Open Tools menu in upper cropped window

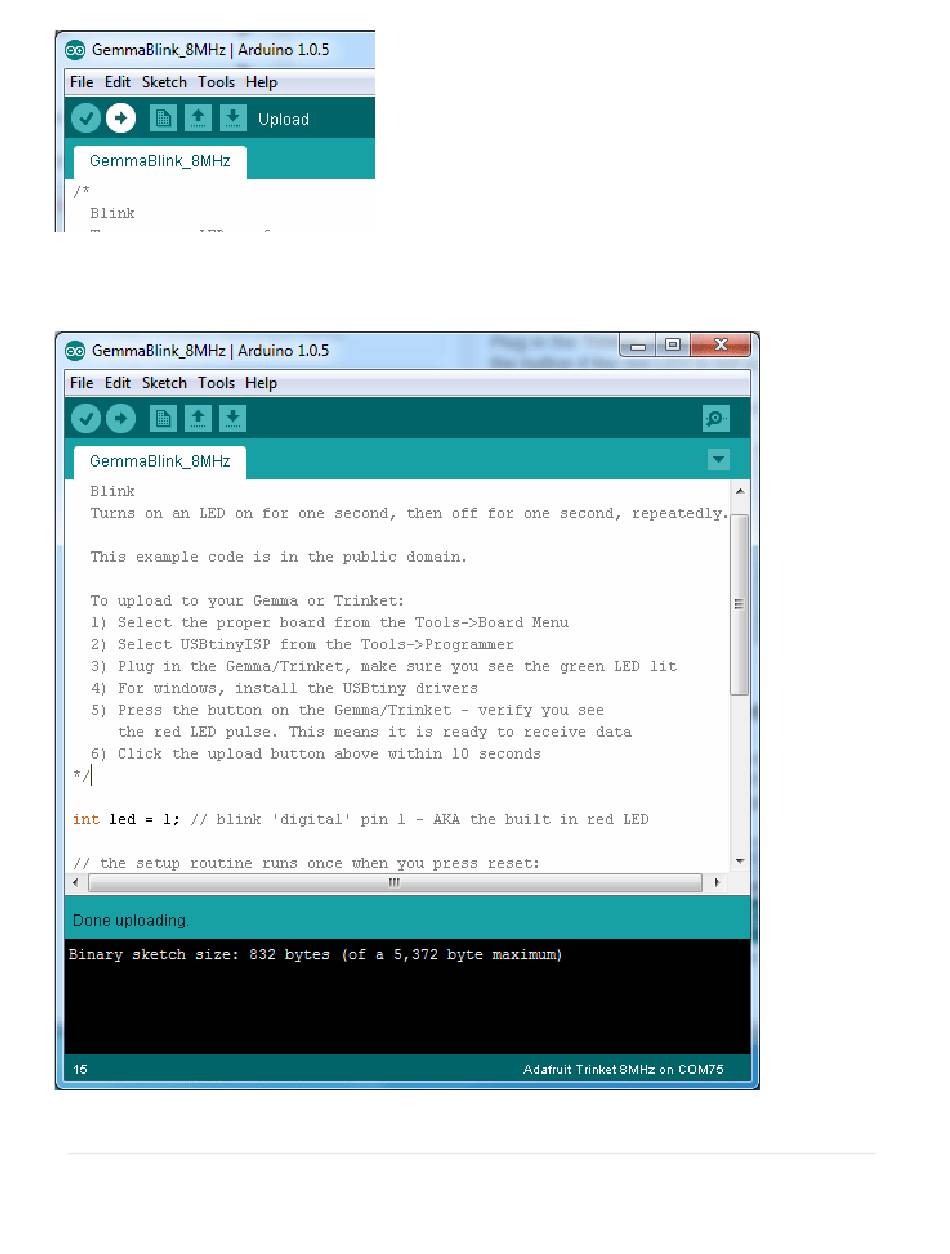point(216,82)
